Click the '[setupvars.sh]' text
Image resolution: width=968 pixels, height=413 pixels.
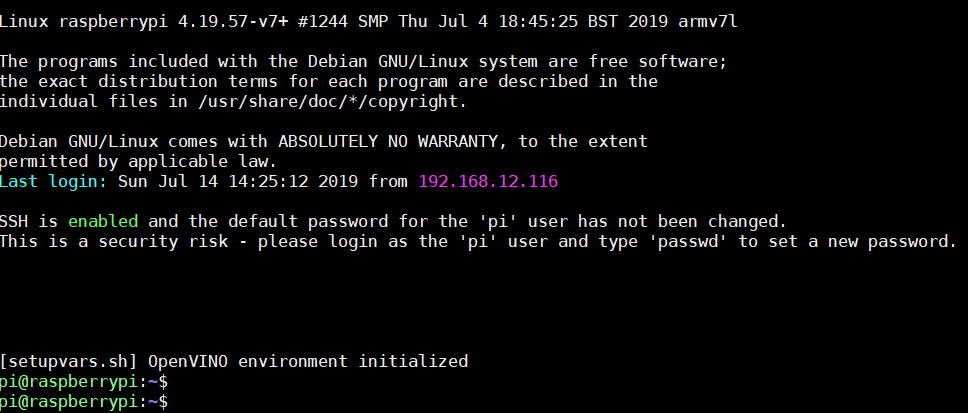pos(69,361)
